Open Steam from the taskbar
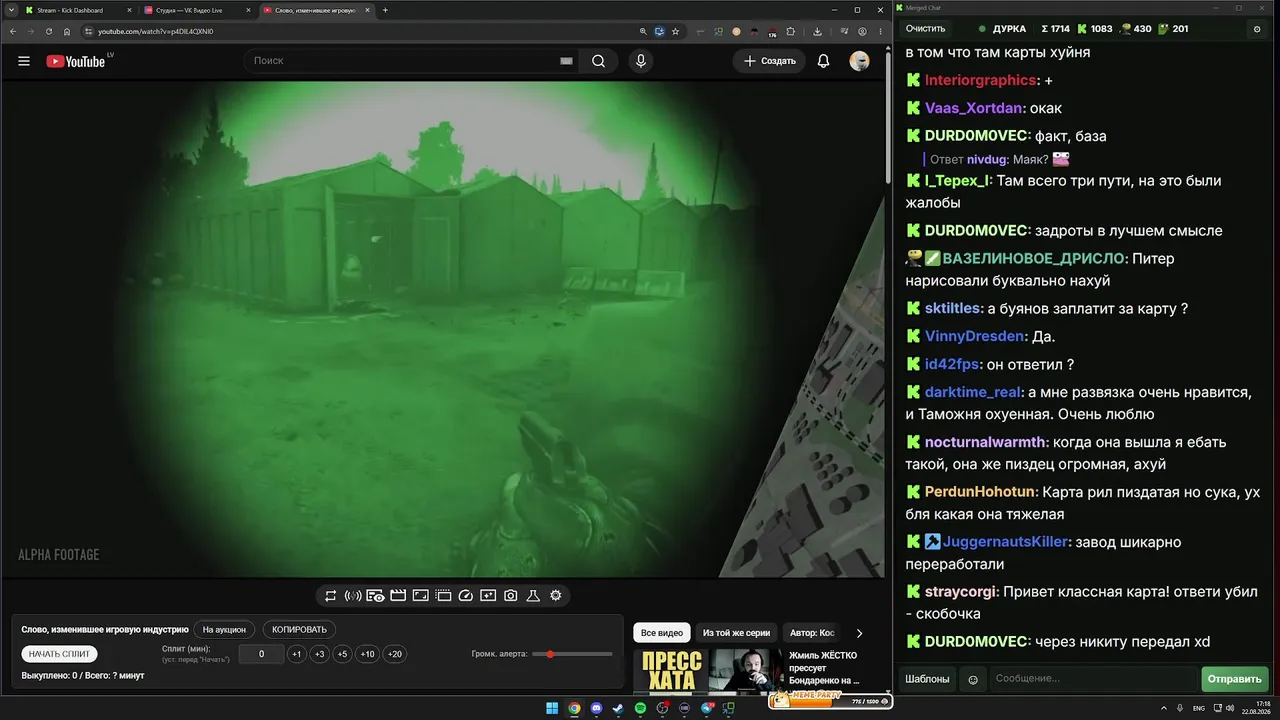Viewport: 1280px width, 720px height. (x=619, y=709)
